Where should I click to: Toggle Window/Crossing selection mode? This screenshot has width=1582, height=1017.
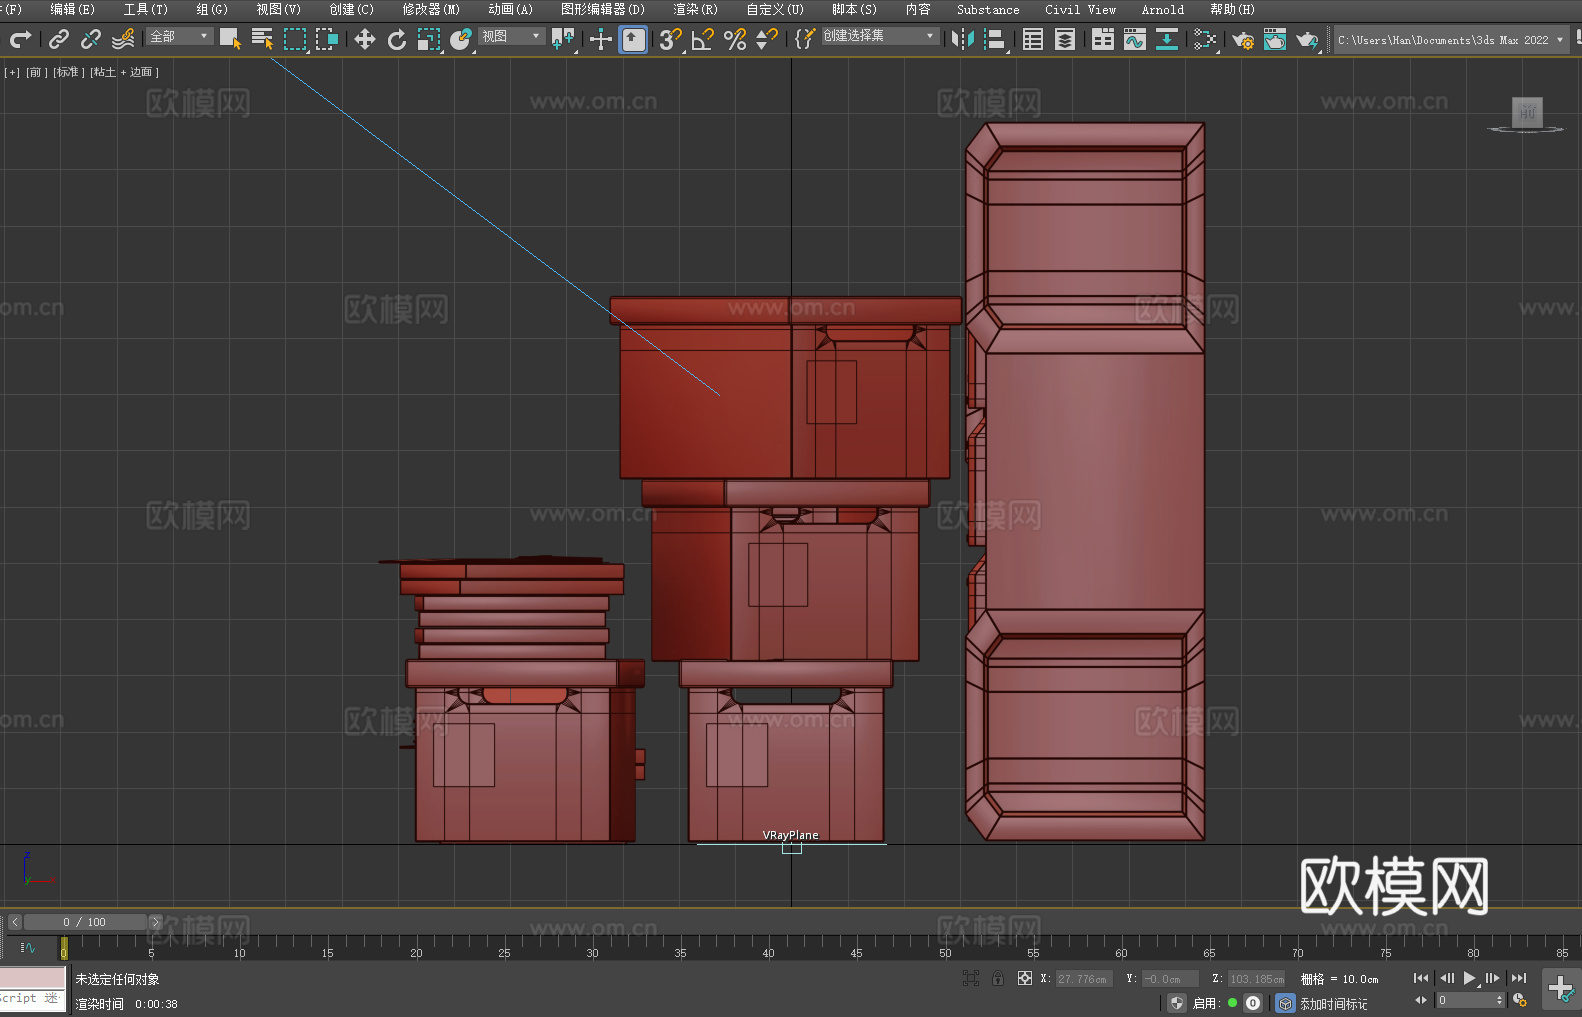327,39
